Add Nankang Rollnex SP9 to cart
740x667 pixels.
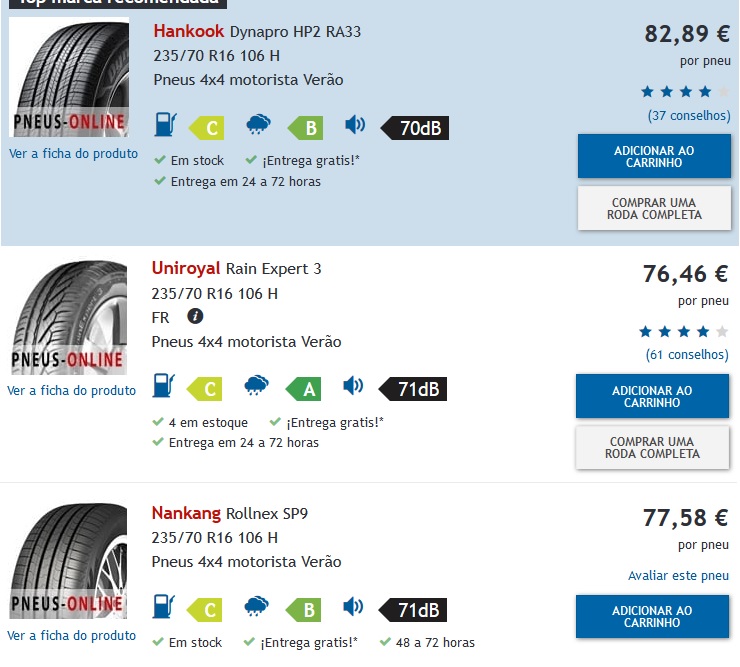click(x=652, y=617)
